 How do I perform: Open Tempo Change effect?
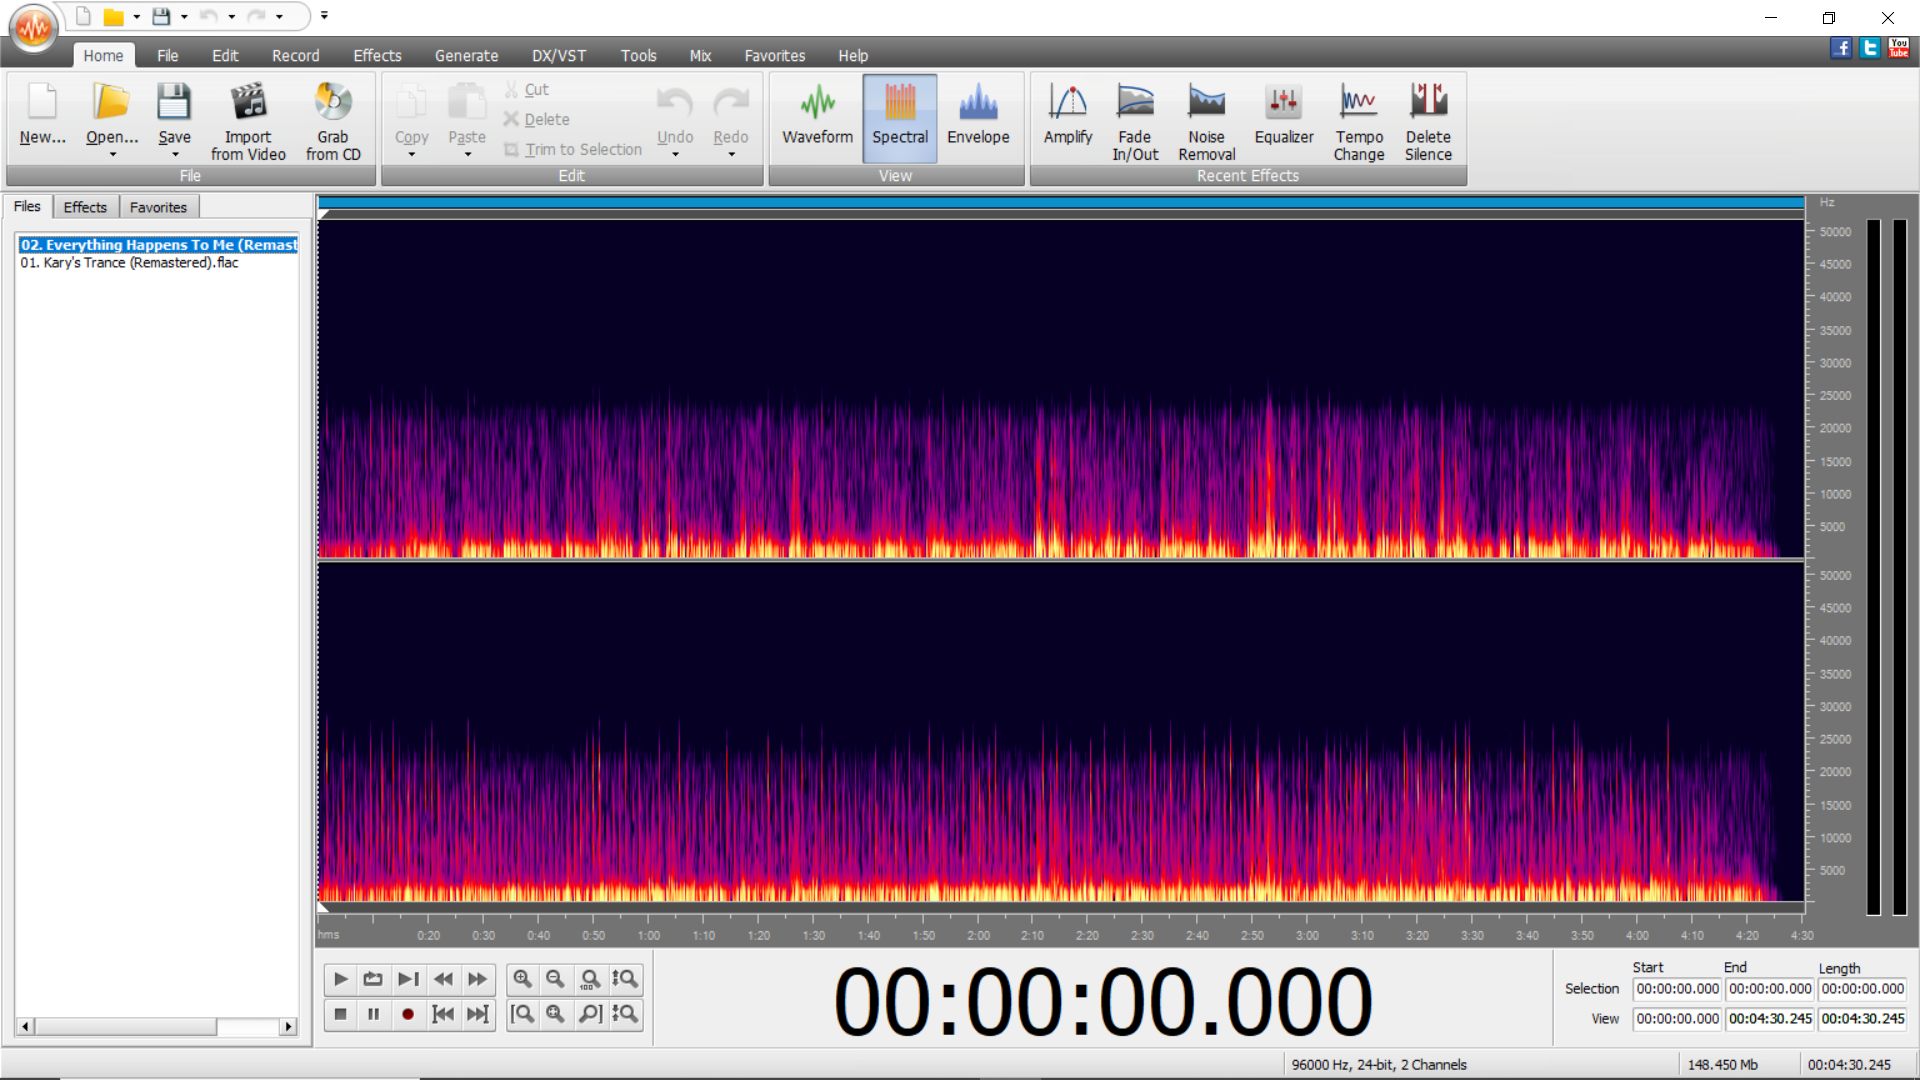tap(1358, 120)
